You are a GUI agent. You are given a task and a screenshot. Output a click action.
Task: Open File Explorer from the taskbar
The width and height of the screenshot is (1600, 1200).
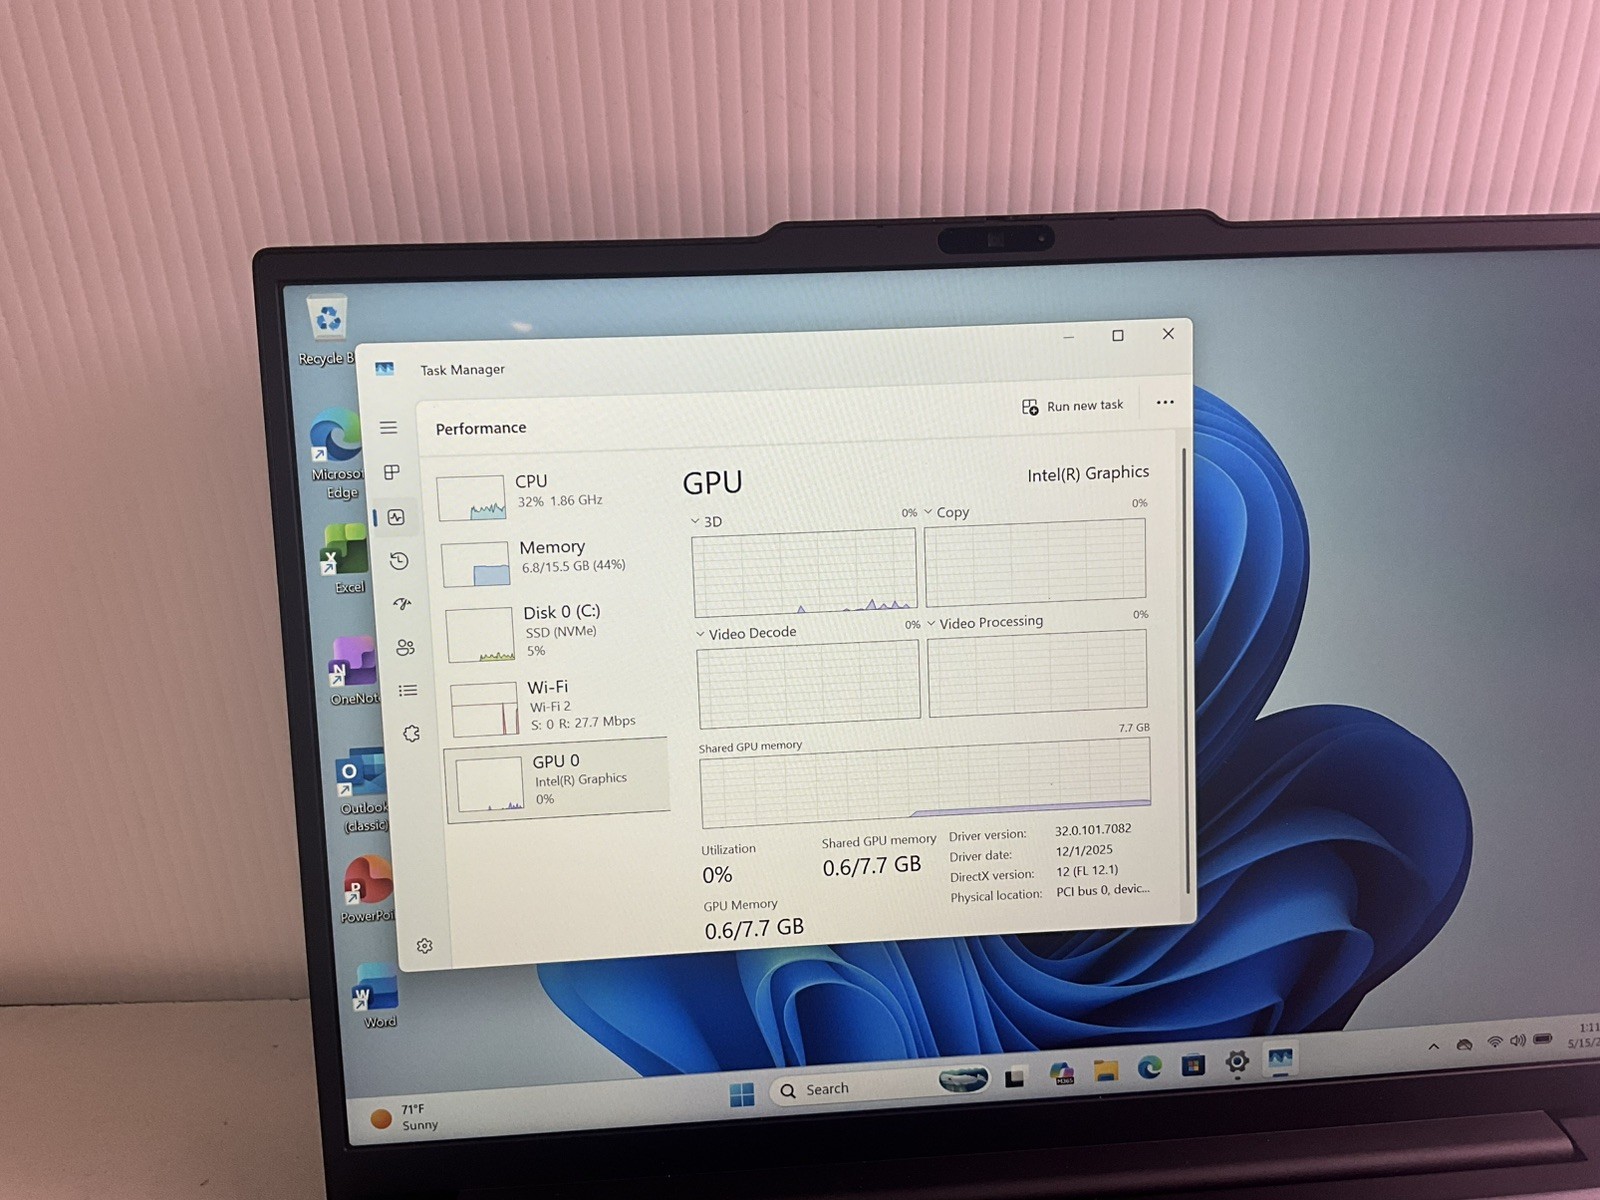point(1105,1071)
